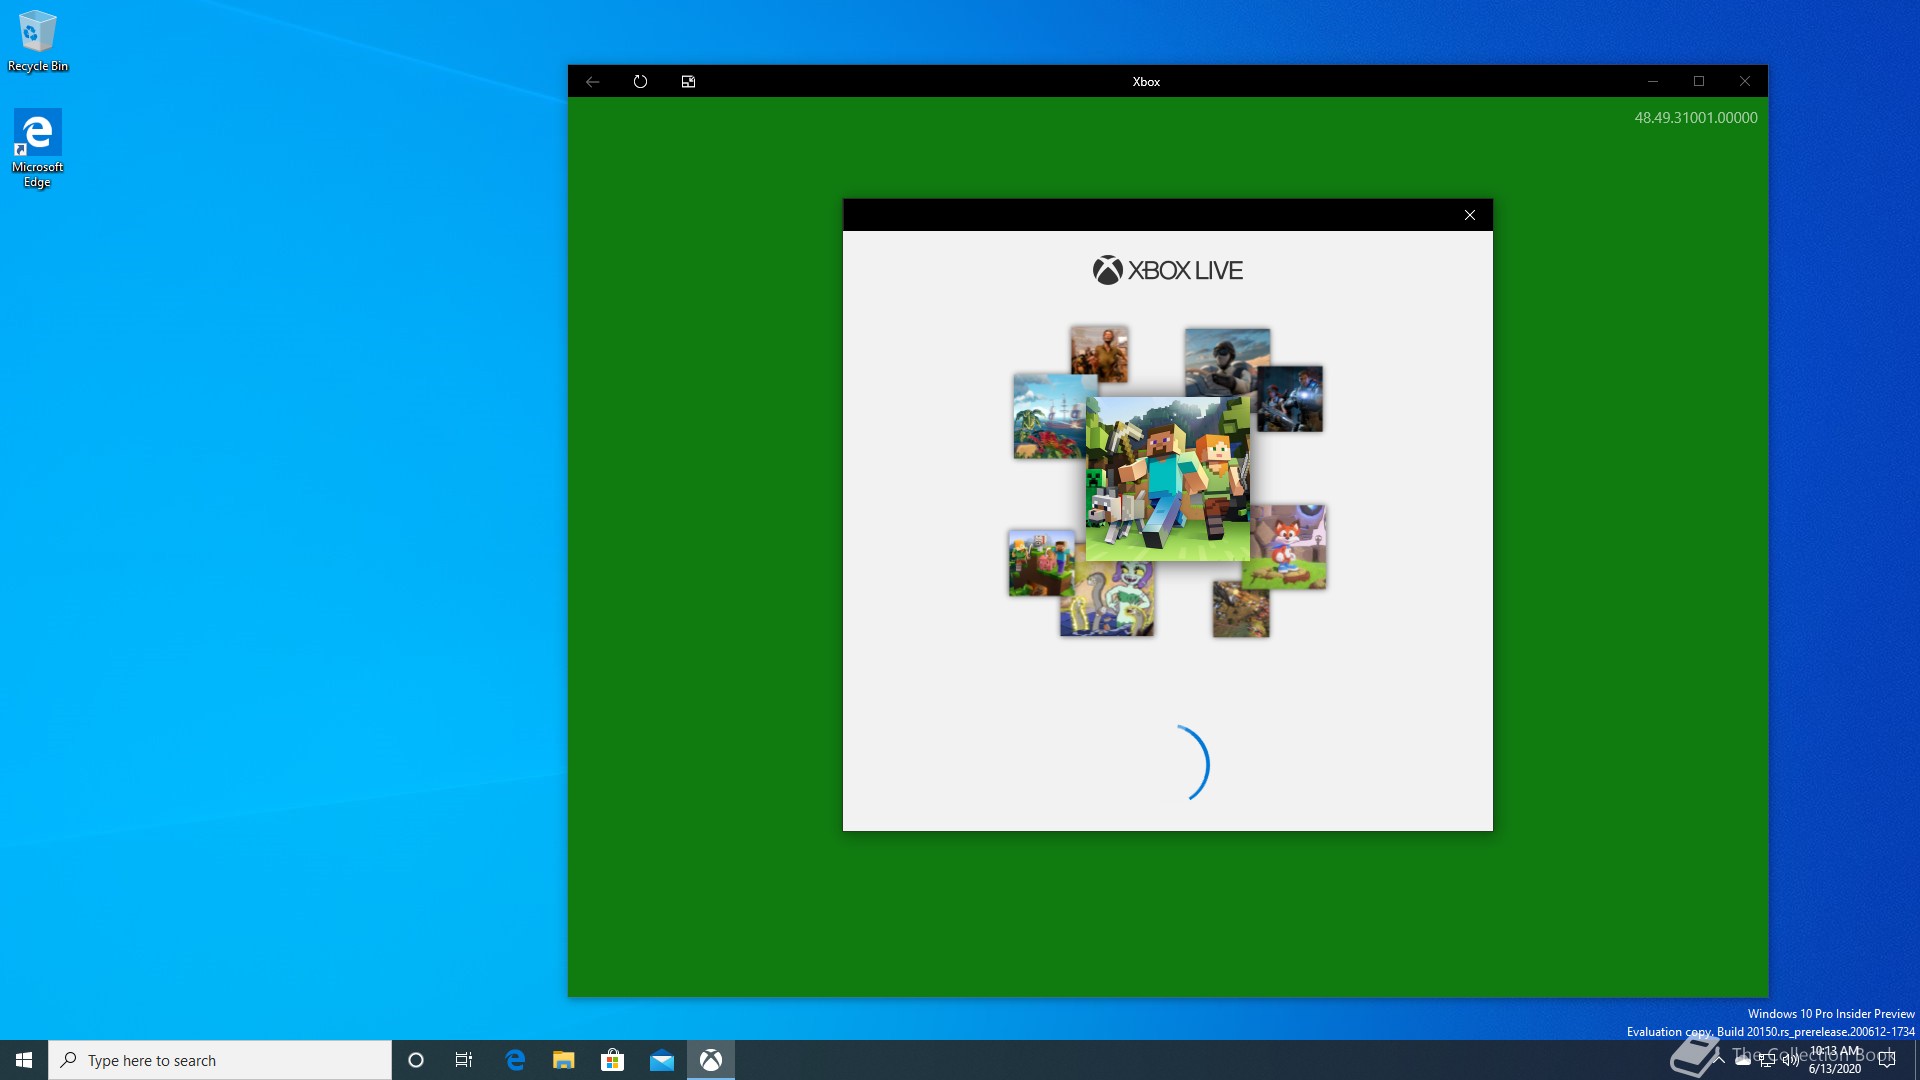The width and height of the screenshot is (1920, 1080).
Task: Click the Xbox app icon on the taskbar
Action: 711,1060
